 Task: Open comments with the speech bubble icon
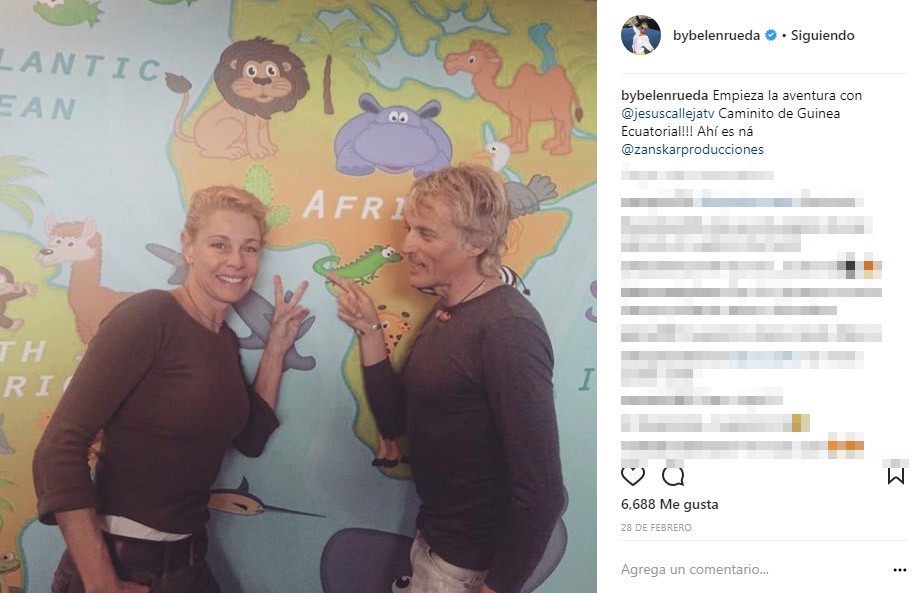pos(673,476)
